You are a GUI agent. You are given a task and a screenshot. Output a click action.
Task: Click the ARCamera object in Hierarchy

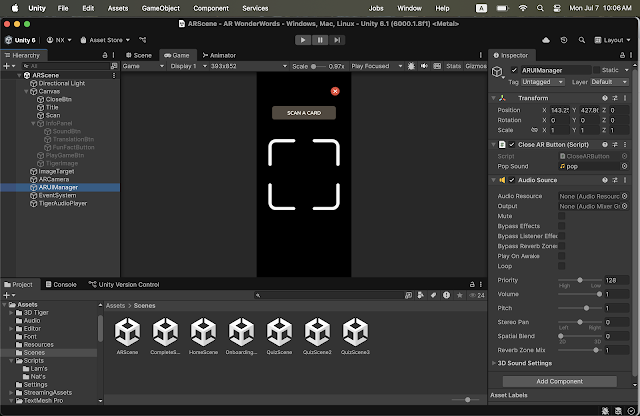tap(54, 178)
